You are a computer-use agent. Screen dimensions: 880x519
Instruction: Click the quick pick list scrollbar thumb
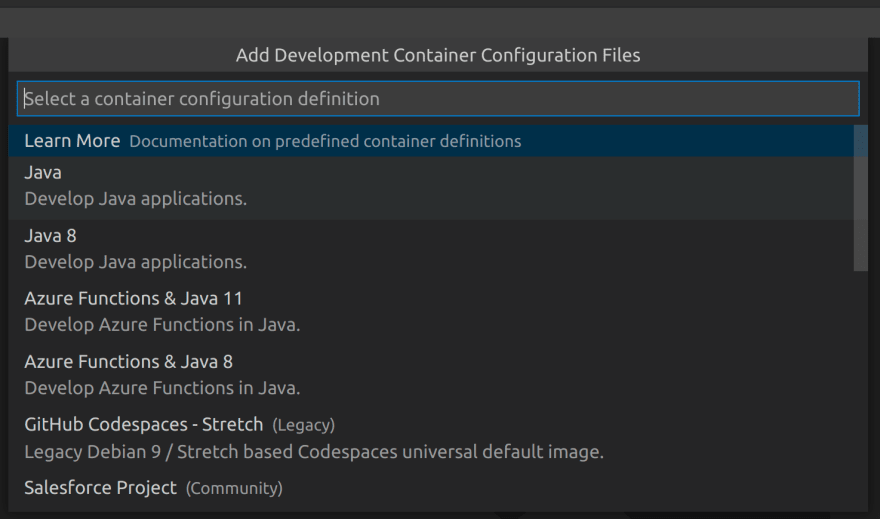860,198
